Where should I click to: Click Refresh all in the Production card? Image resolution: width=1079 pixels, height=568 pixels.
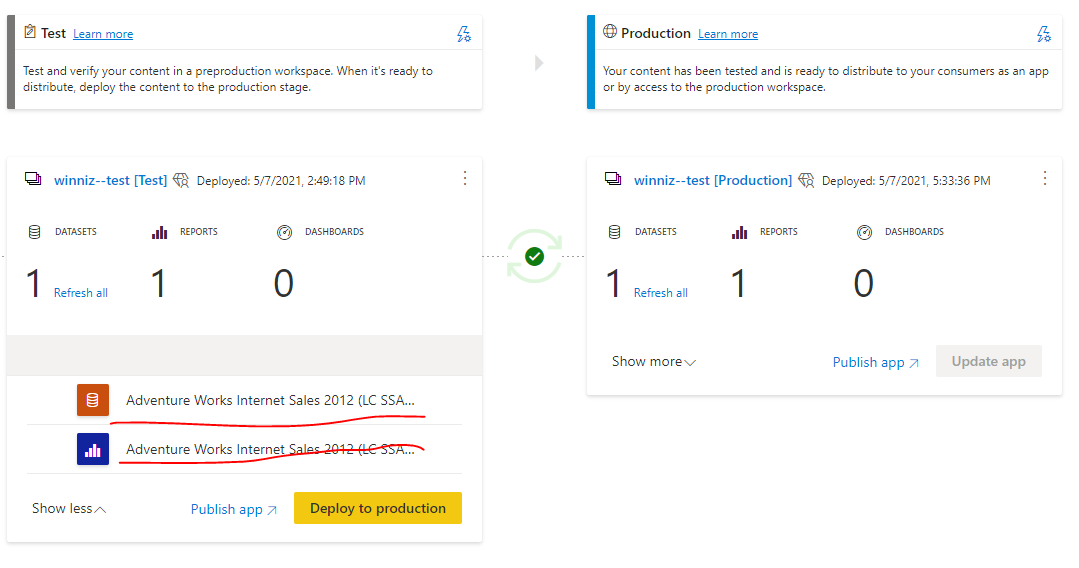click(x=661, y=293)
